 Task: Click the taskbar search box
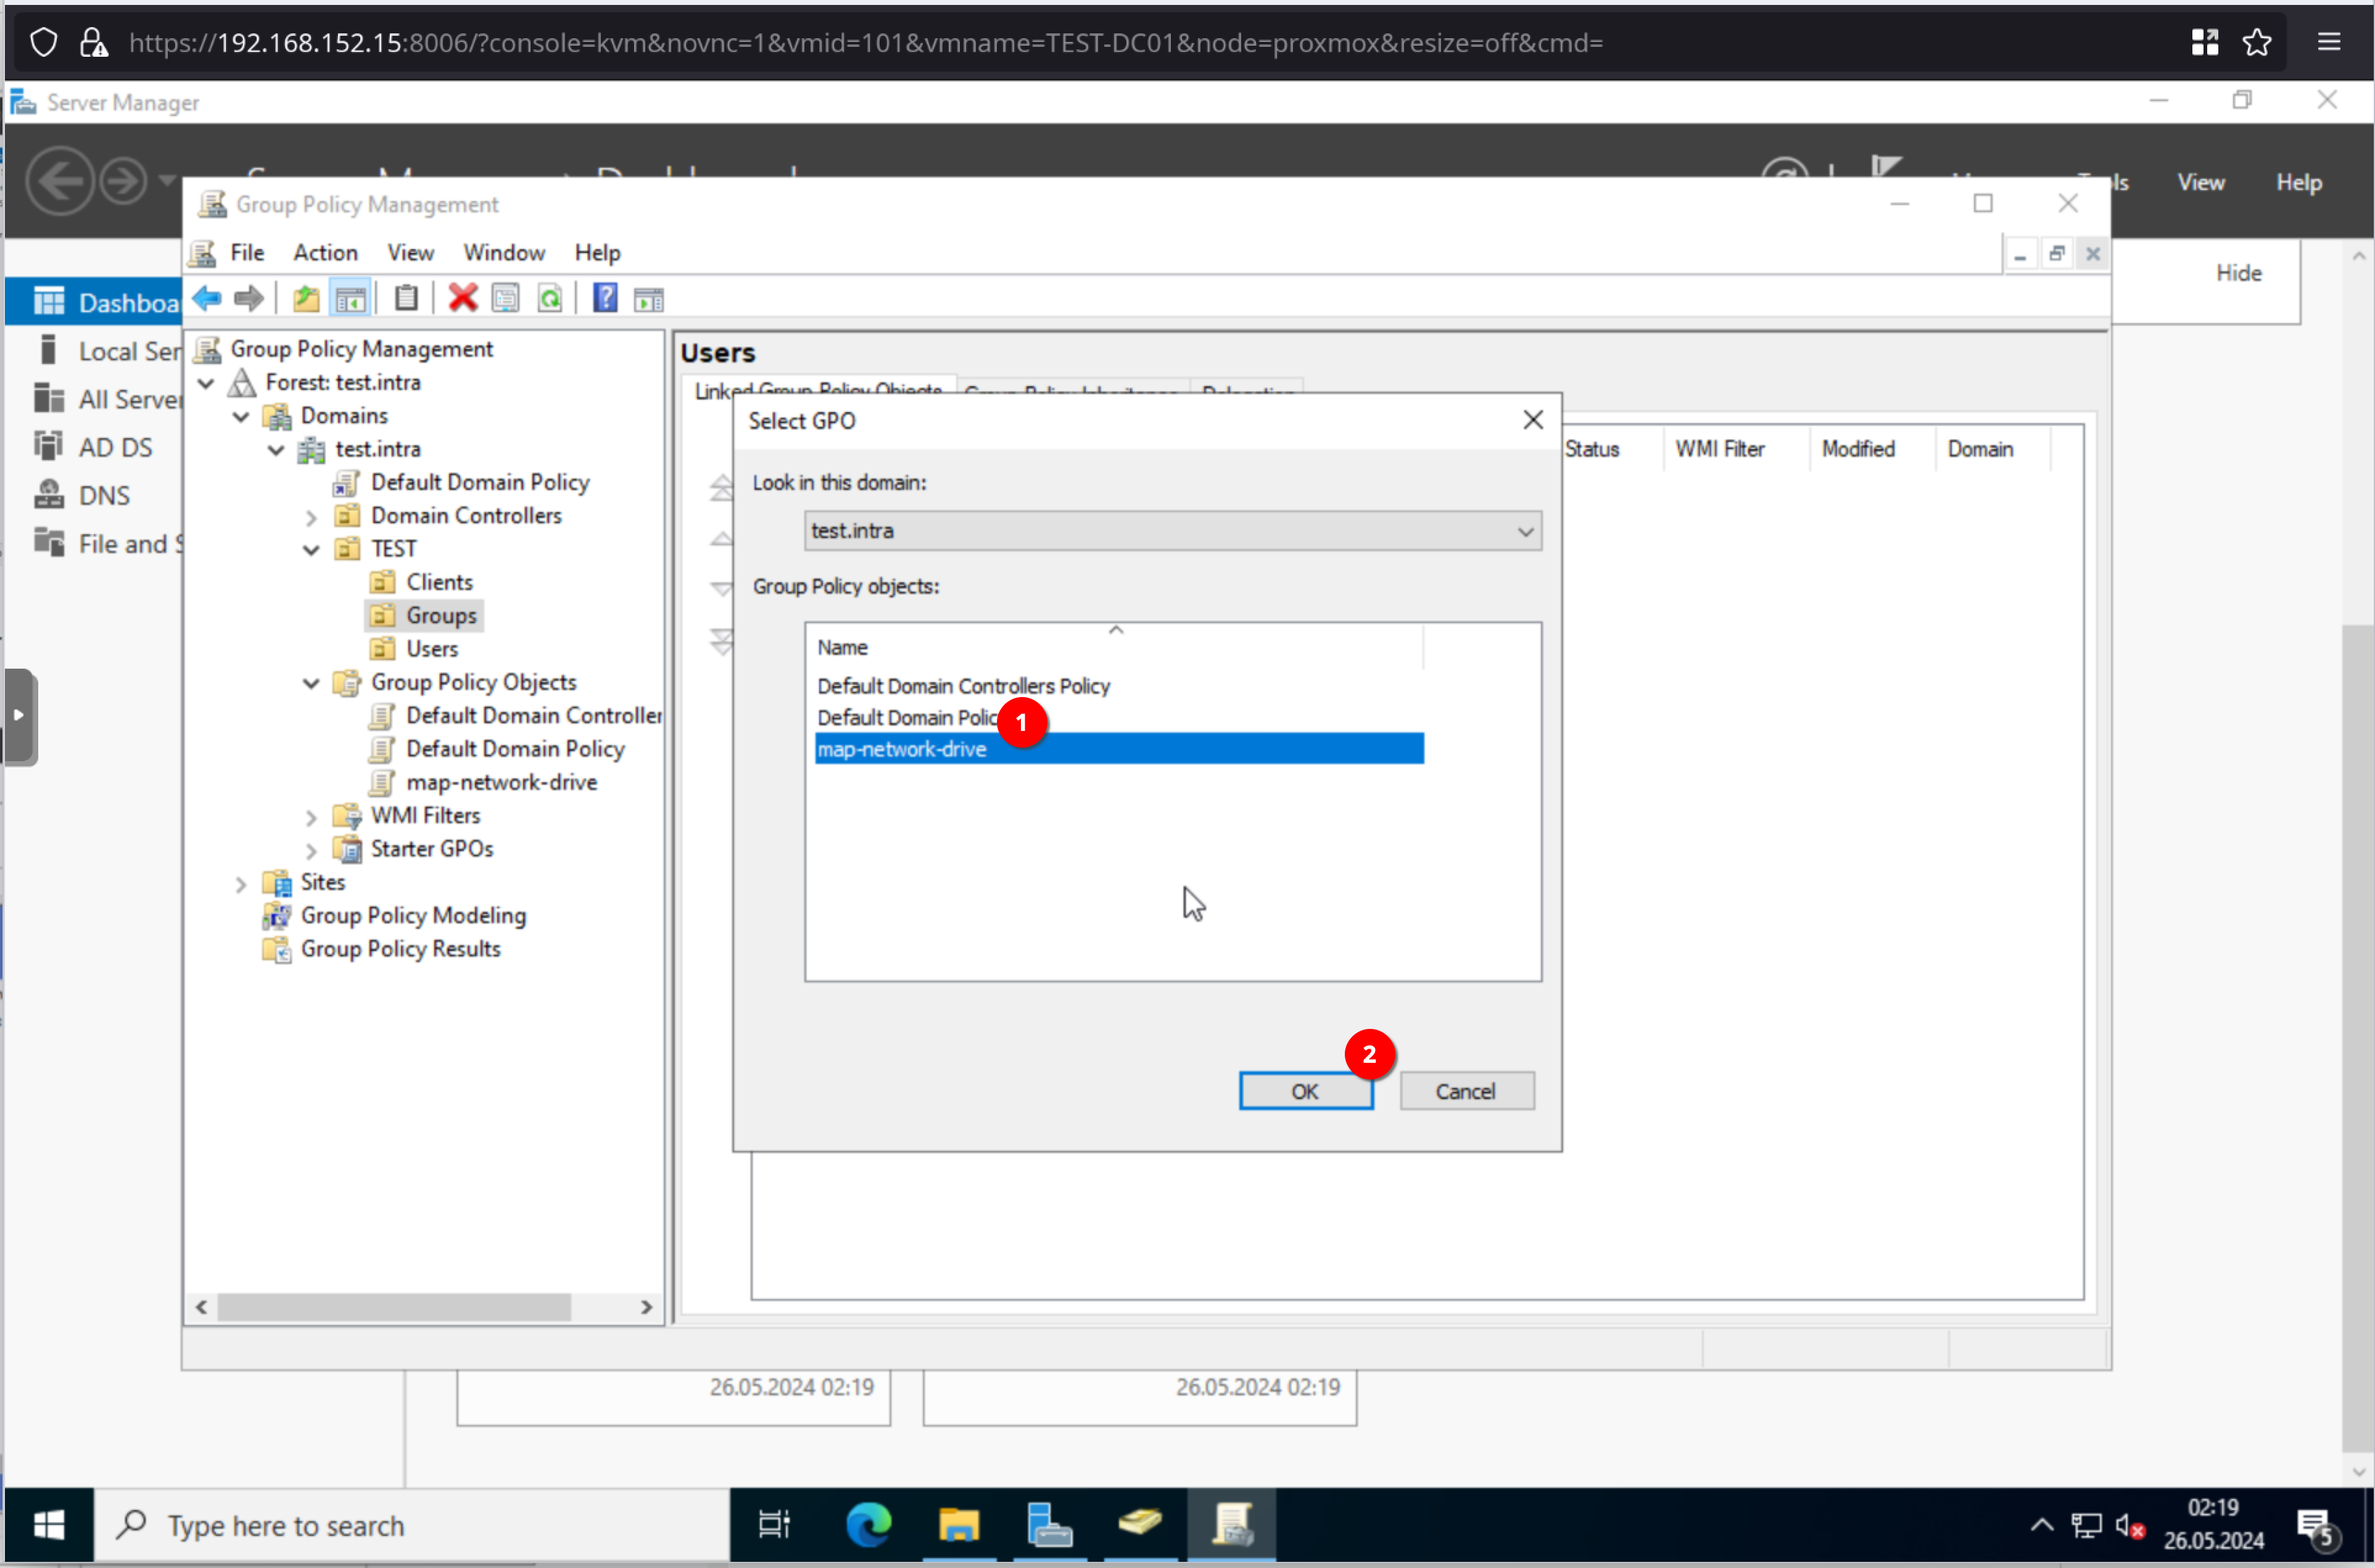411,1525
